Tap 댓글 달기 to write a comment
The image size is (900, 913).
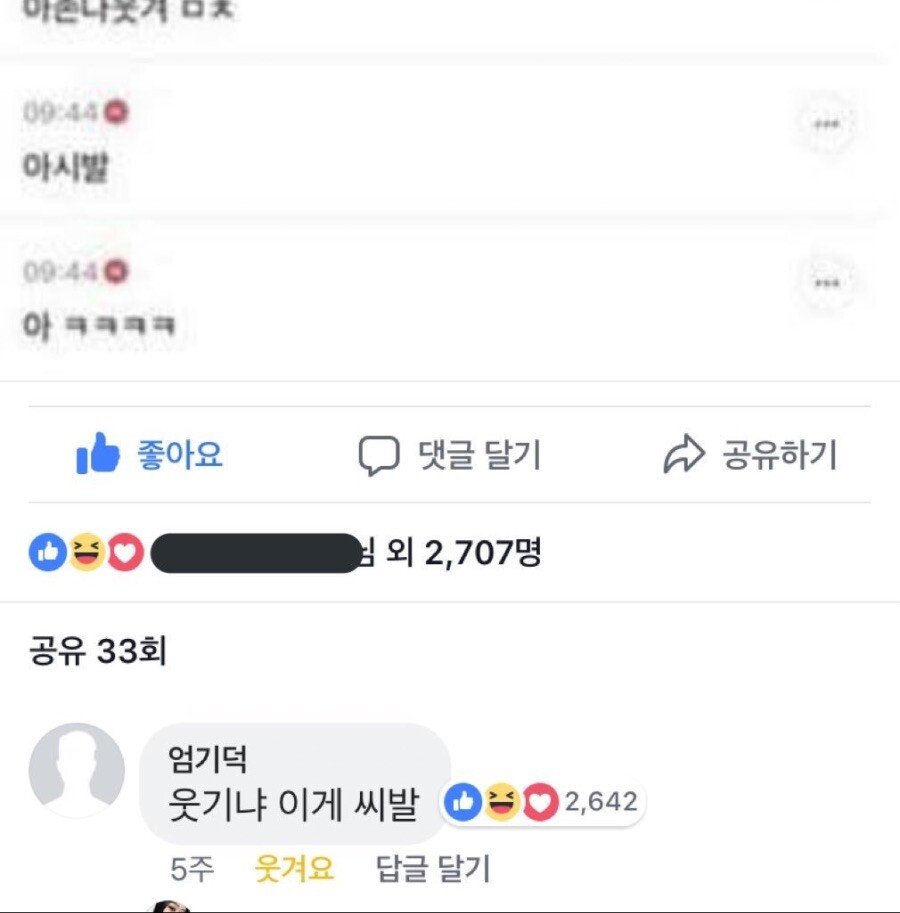pos(479,456)
